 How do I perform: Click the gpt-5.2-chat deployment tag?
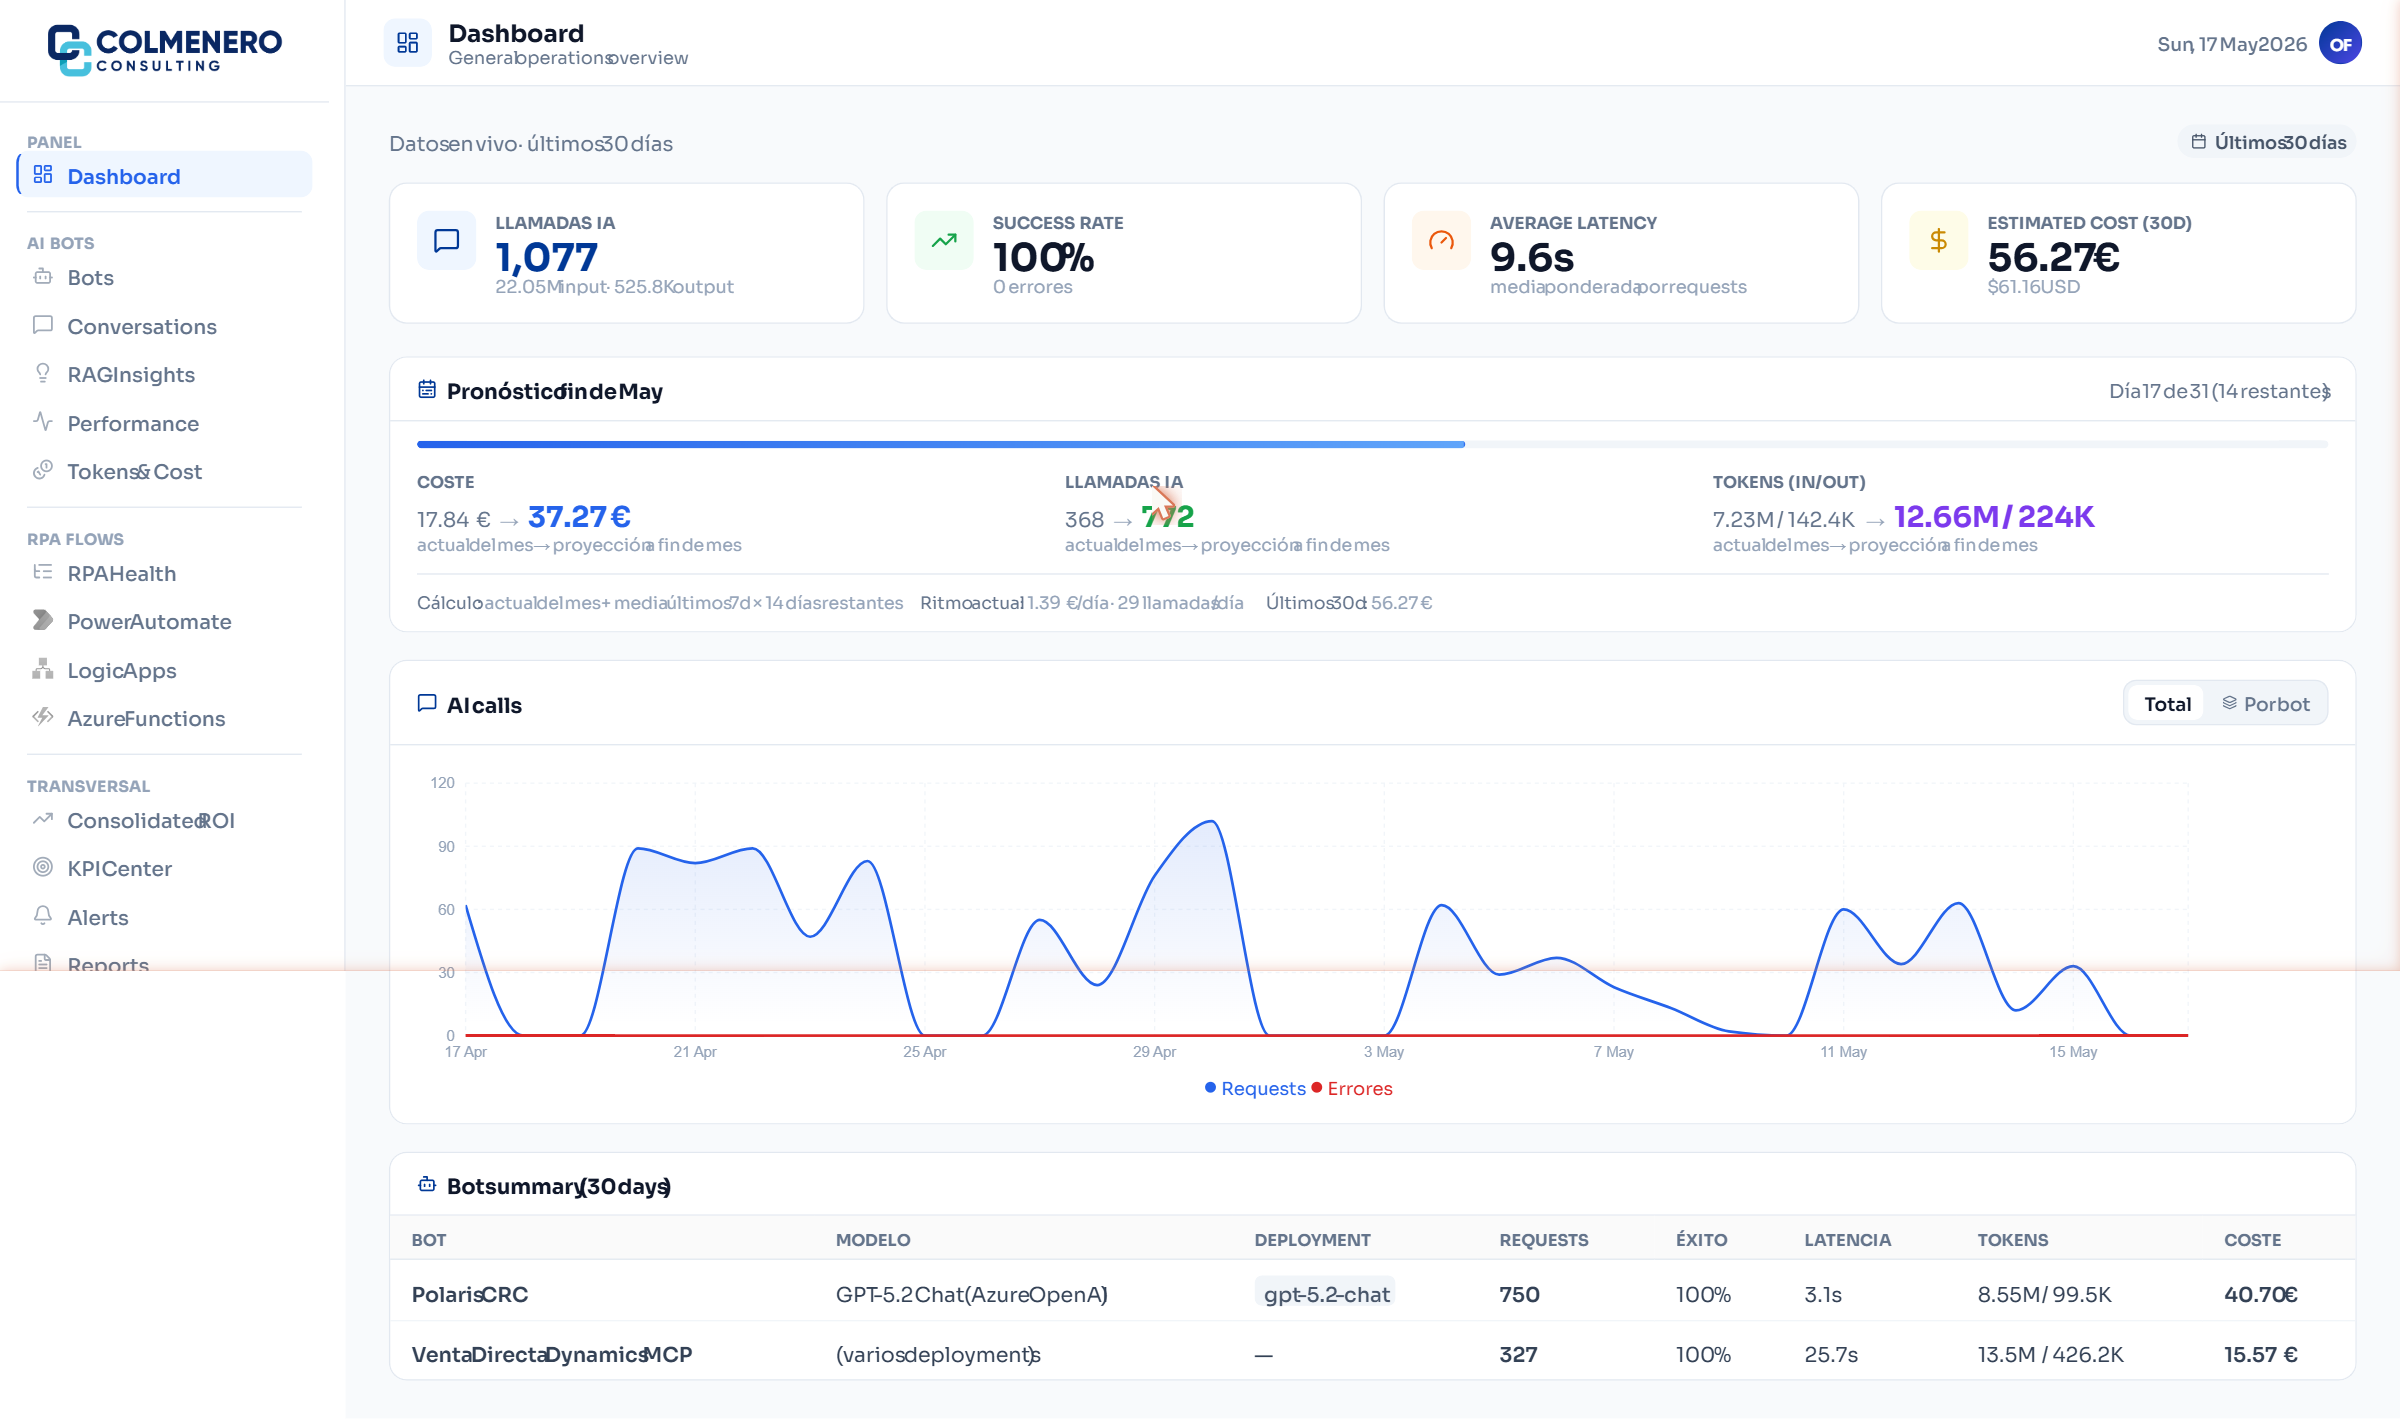coord(1326,1294)
